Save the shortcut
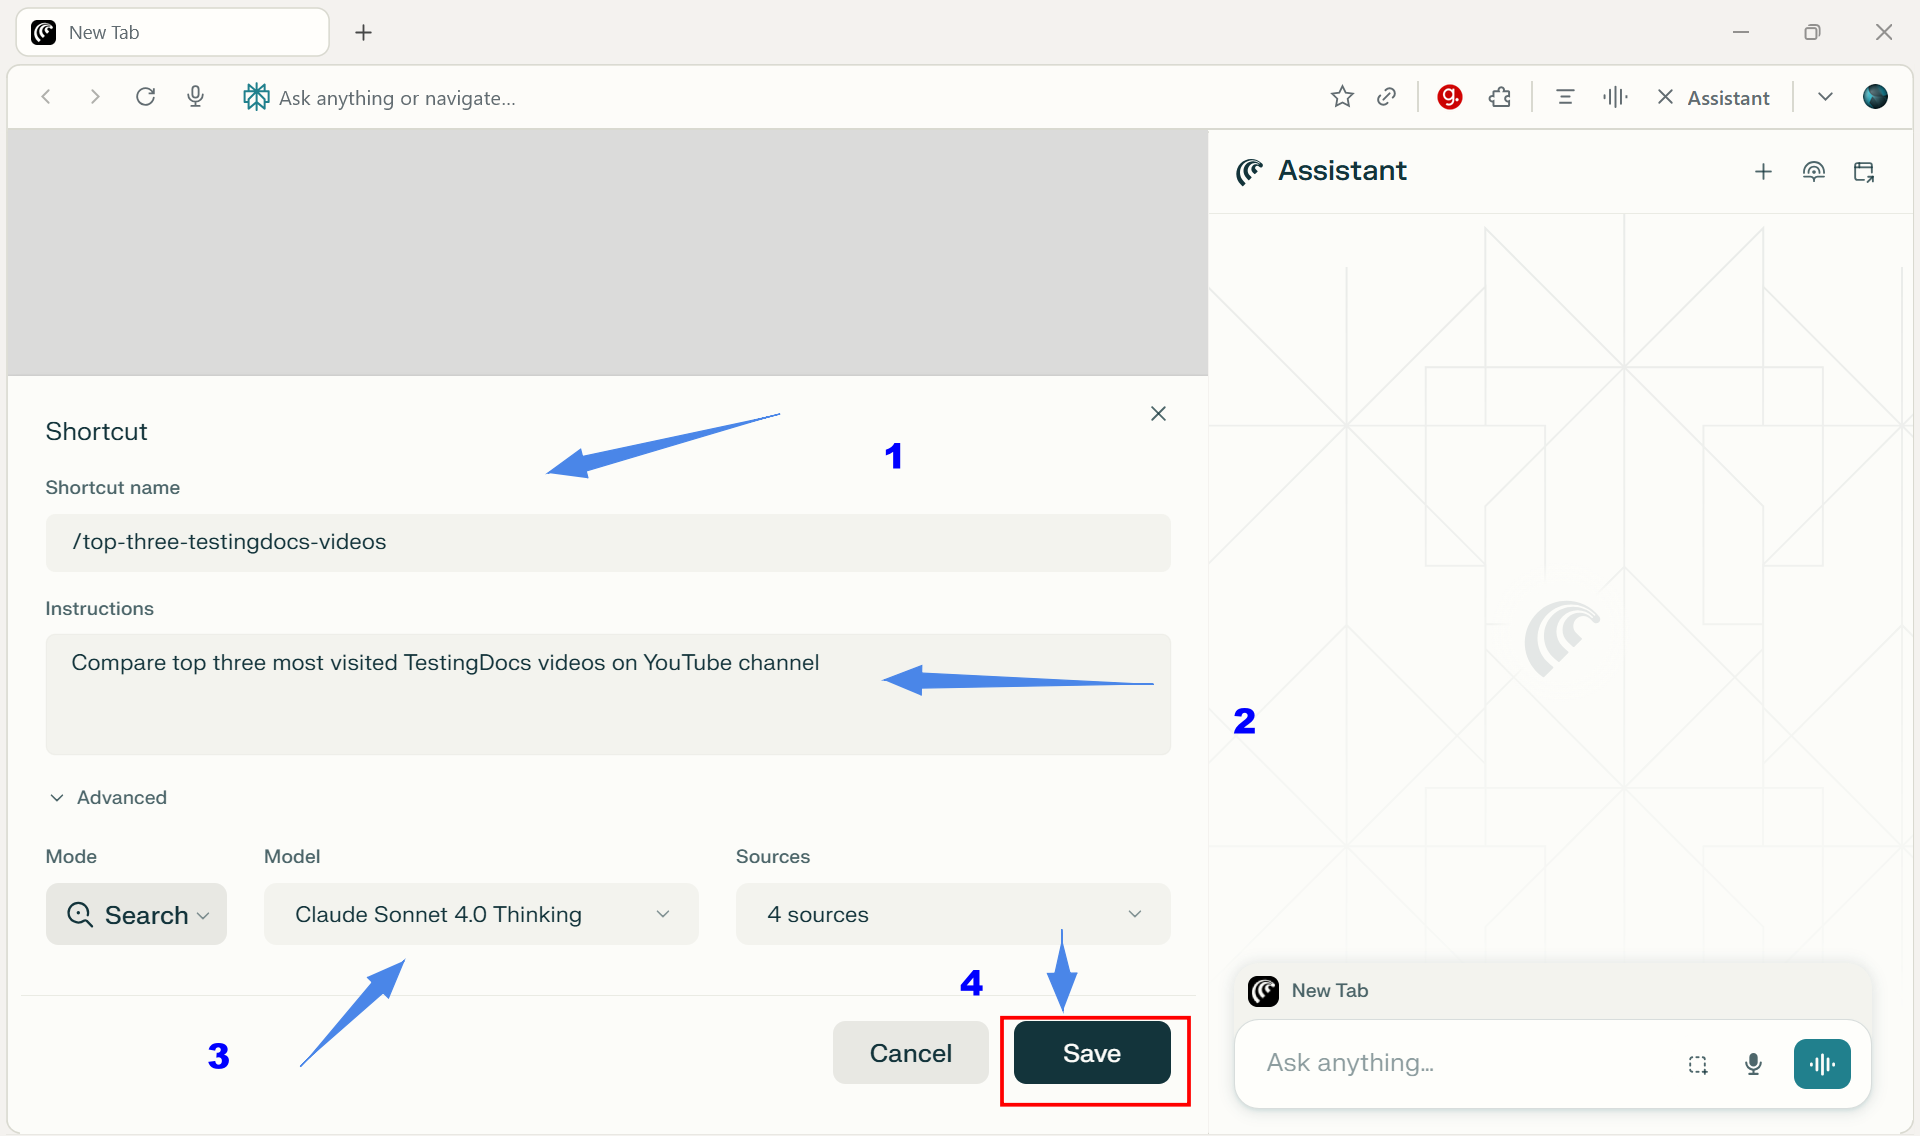The width and height of the screenshot is (1920, 1136). (1091, 1053)
